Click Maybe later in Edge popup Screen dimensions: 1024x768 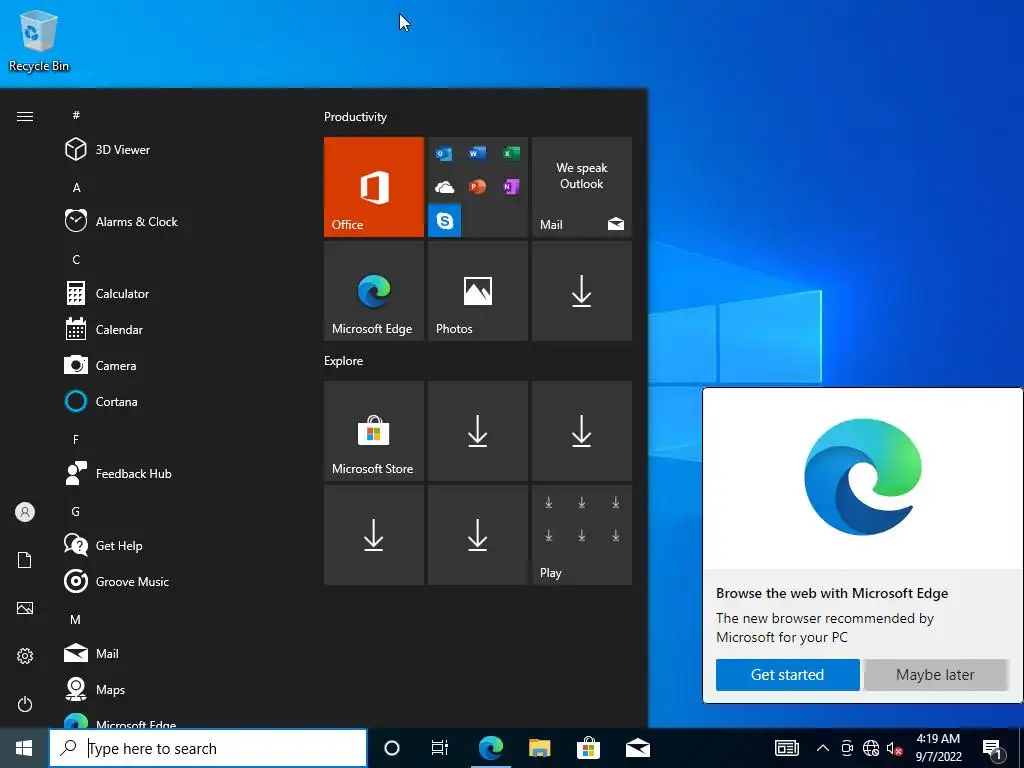point(935,675)
